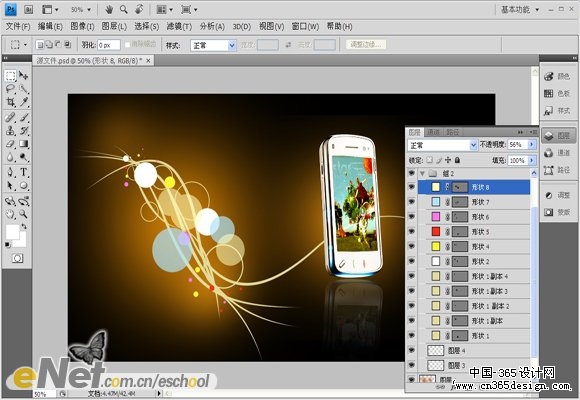The height and width of the screenshot is (400, 580).
Task: Select the Lasso tool
Action: 10,89
